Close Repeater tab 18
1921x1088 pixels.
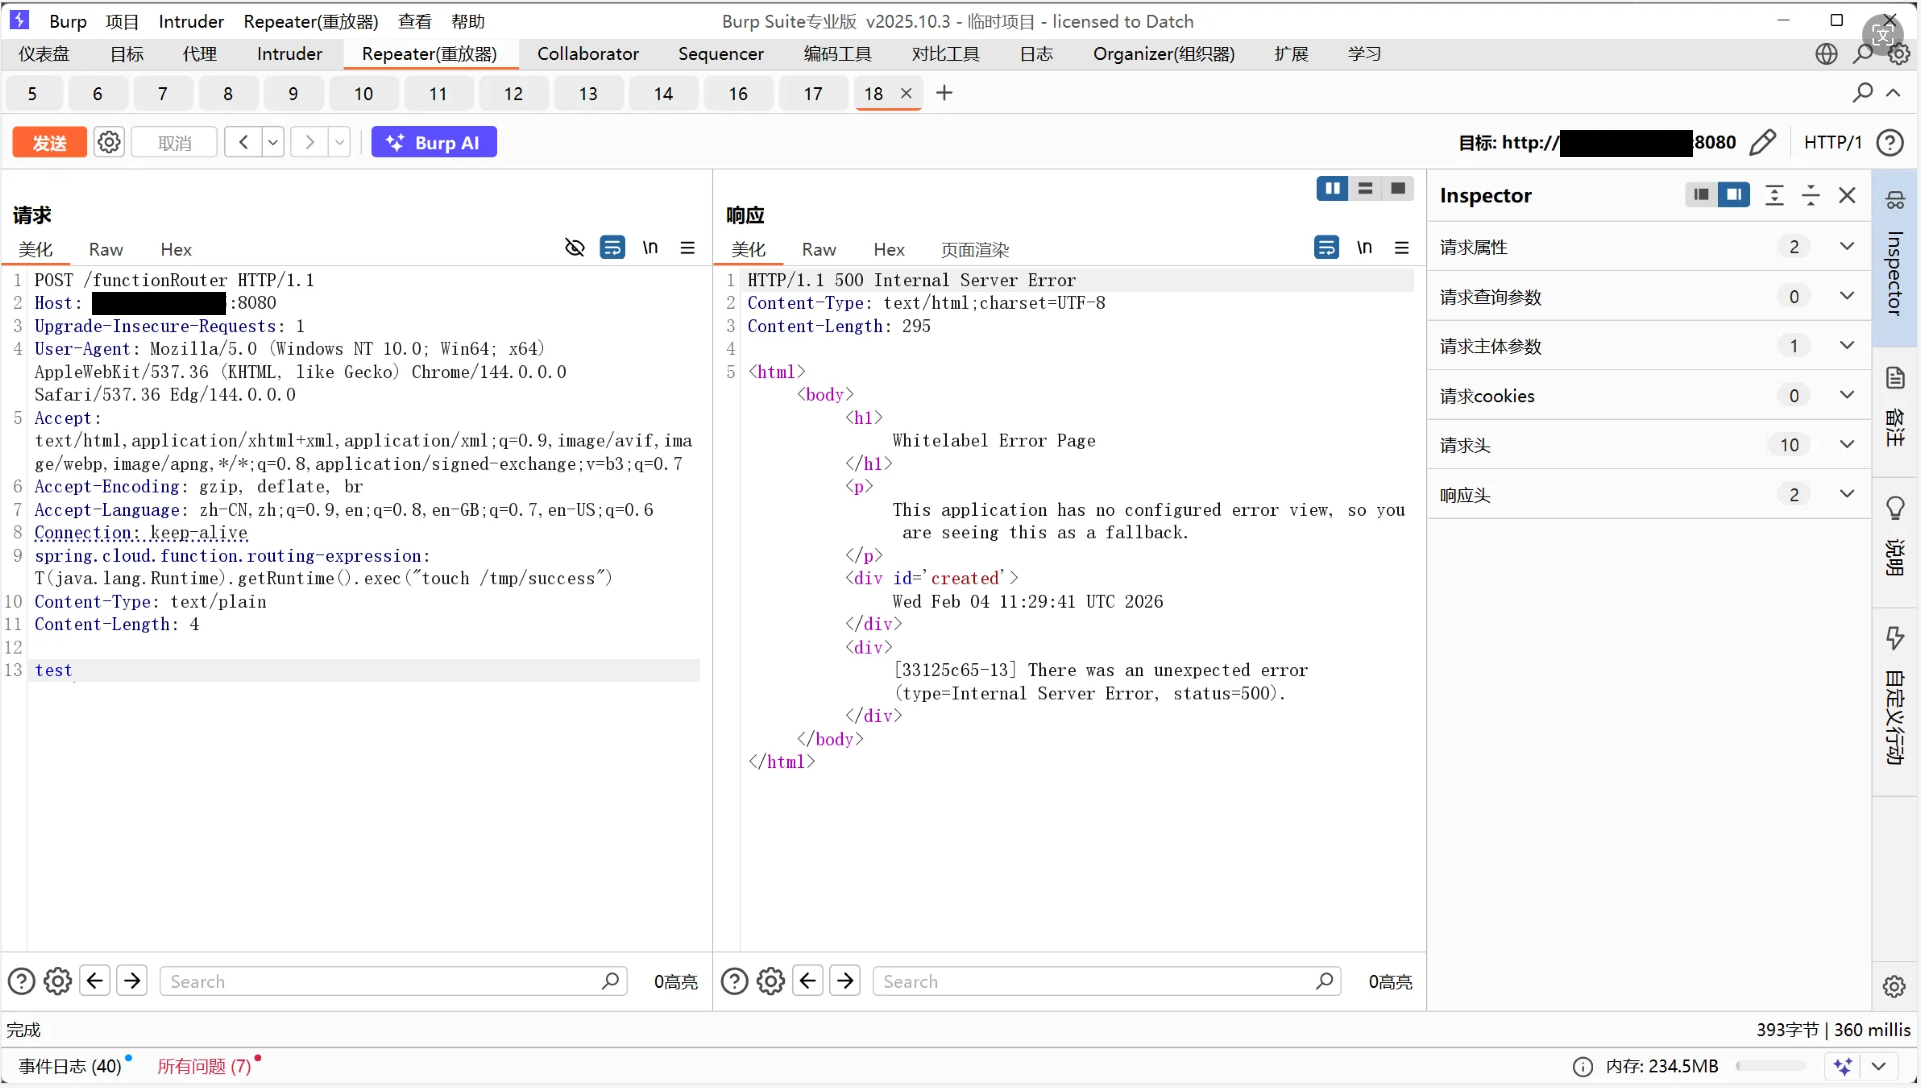(906, 93)
